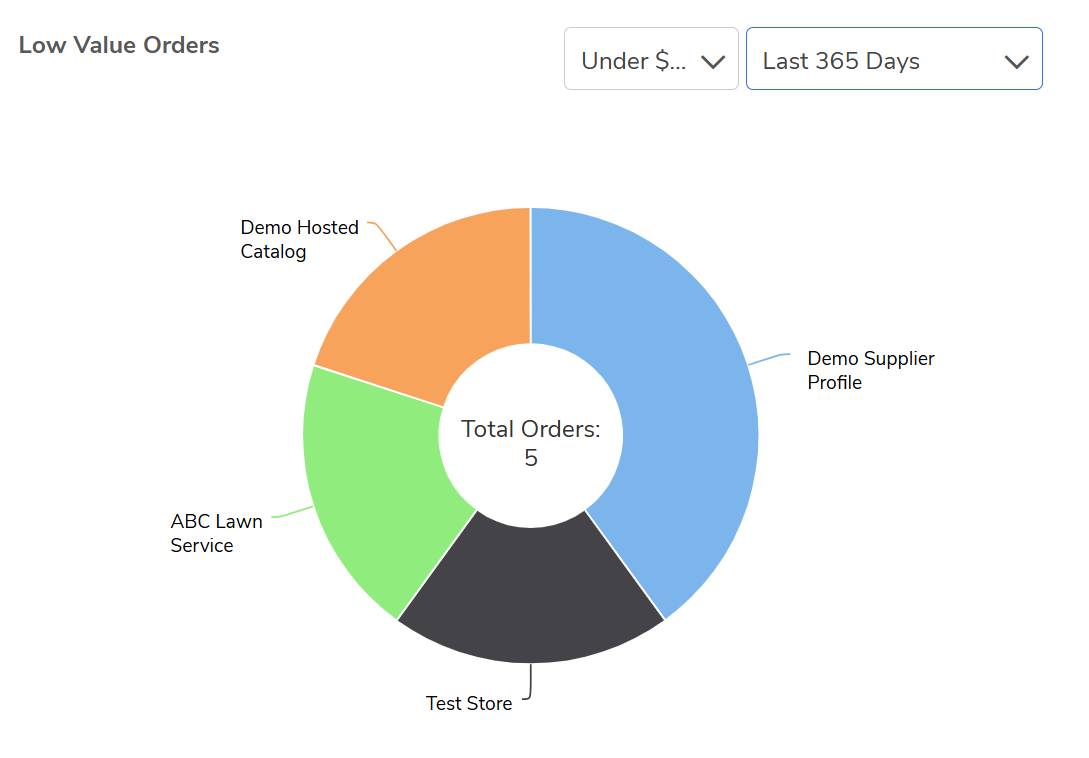This screenshot has width=1089, height=758.
Task: Click the blue leader line to Demo Supplier Profile
Action: click(770, 357)
